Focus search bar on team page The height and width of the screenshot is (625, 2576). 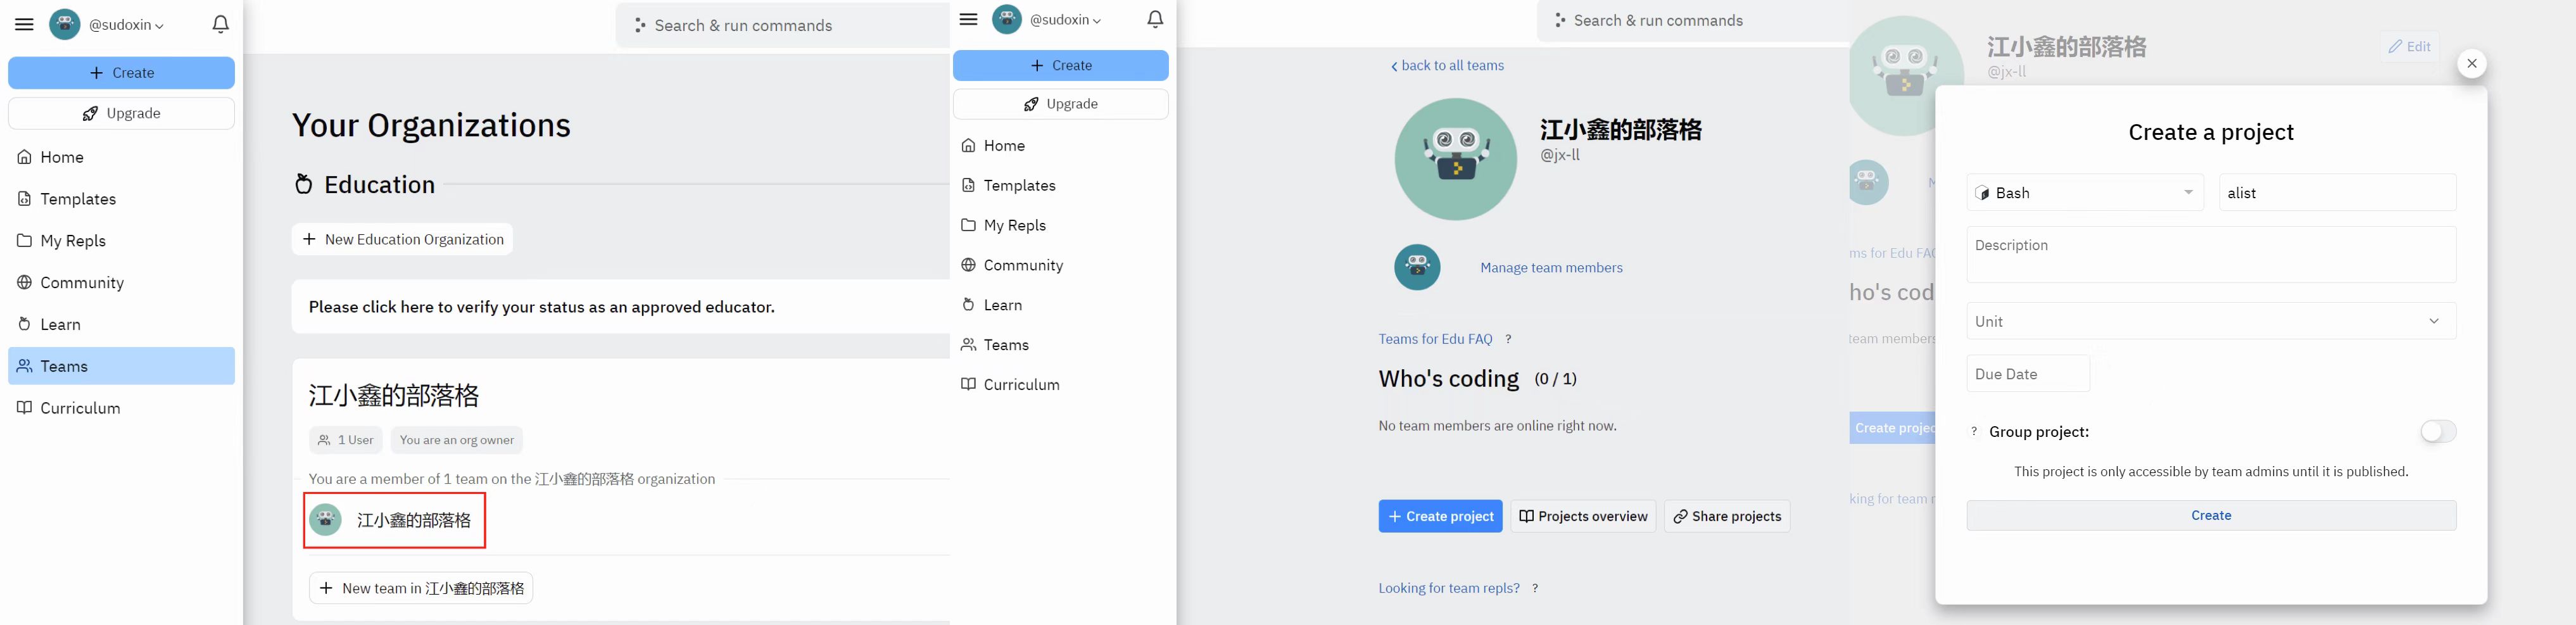(1694, 20)
